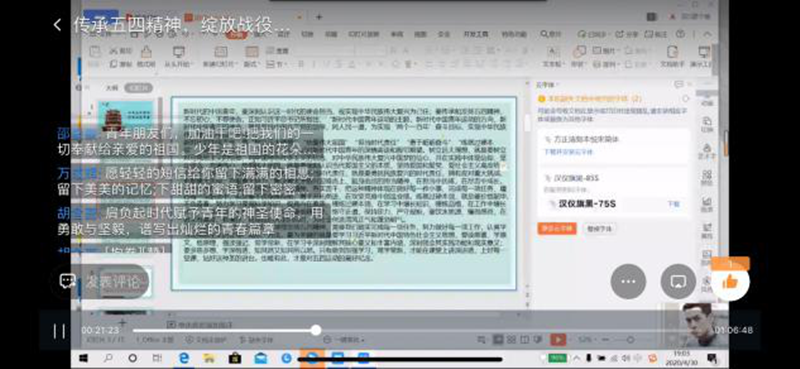Click the red slideshow play icon
This screenshot has width=800, height=369.
558,339
